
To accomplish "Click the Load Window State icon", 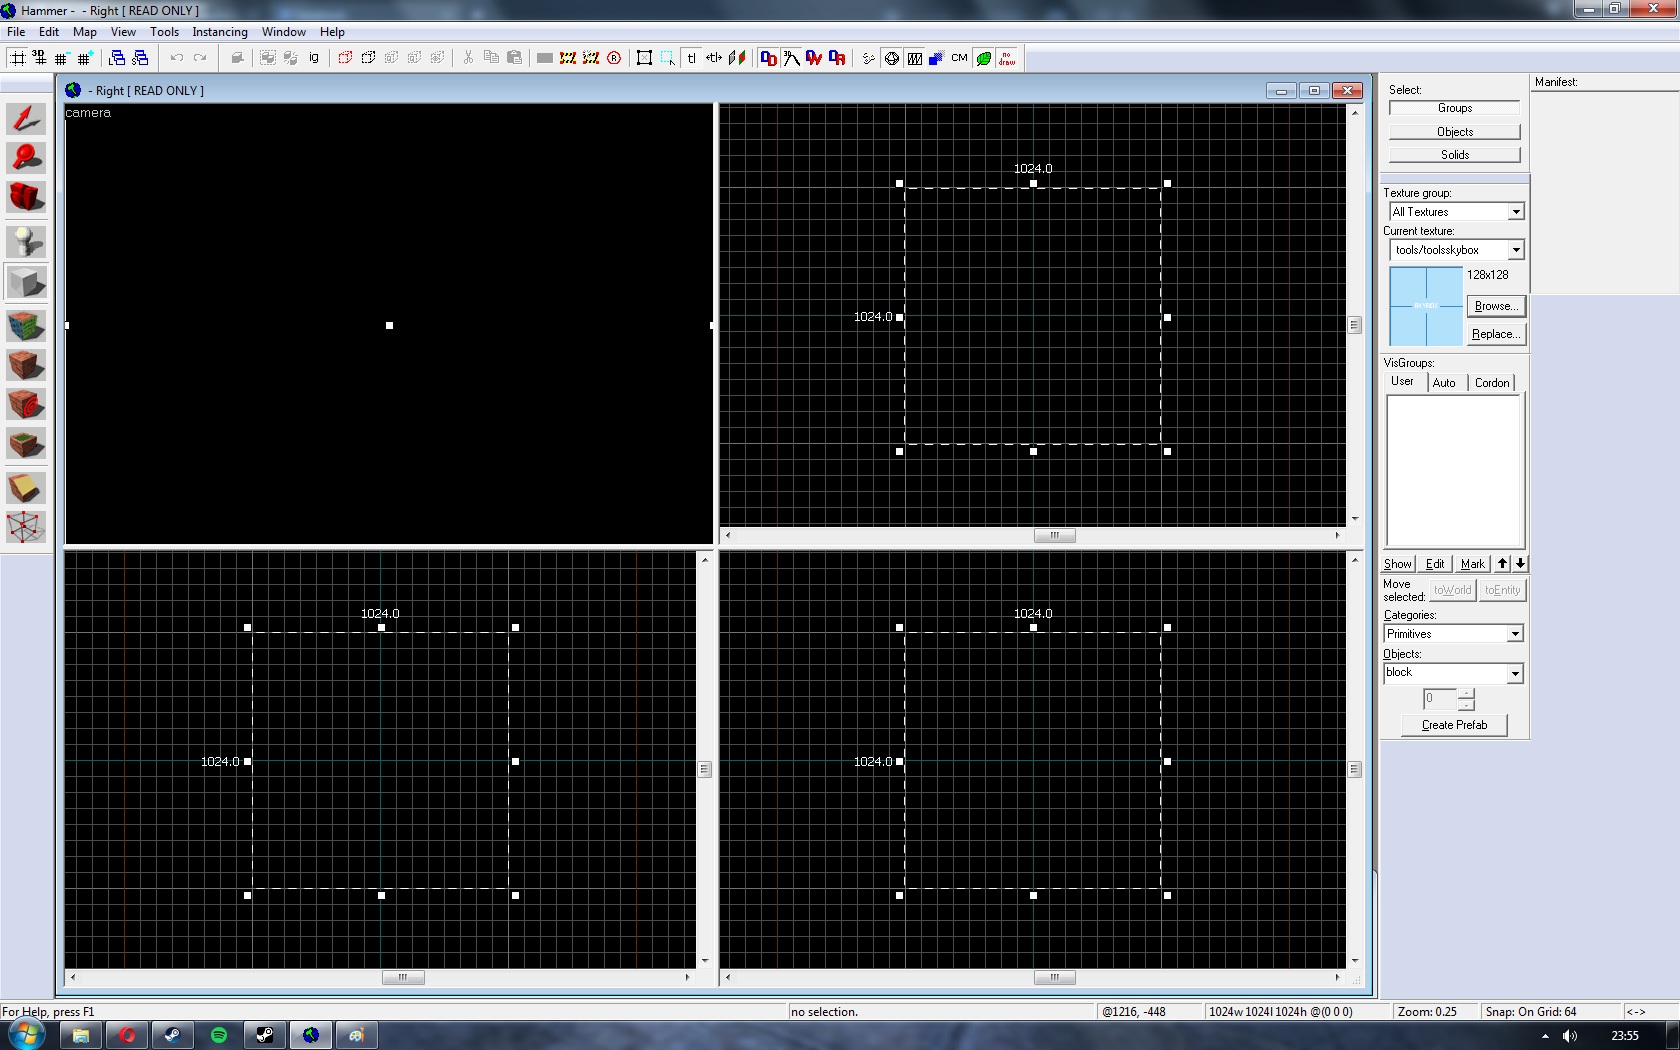I will 118,58.
